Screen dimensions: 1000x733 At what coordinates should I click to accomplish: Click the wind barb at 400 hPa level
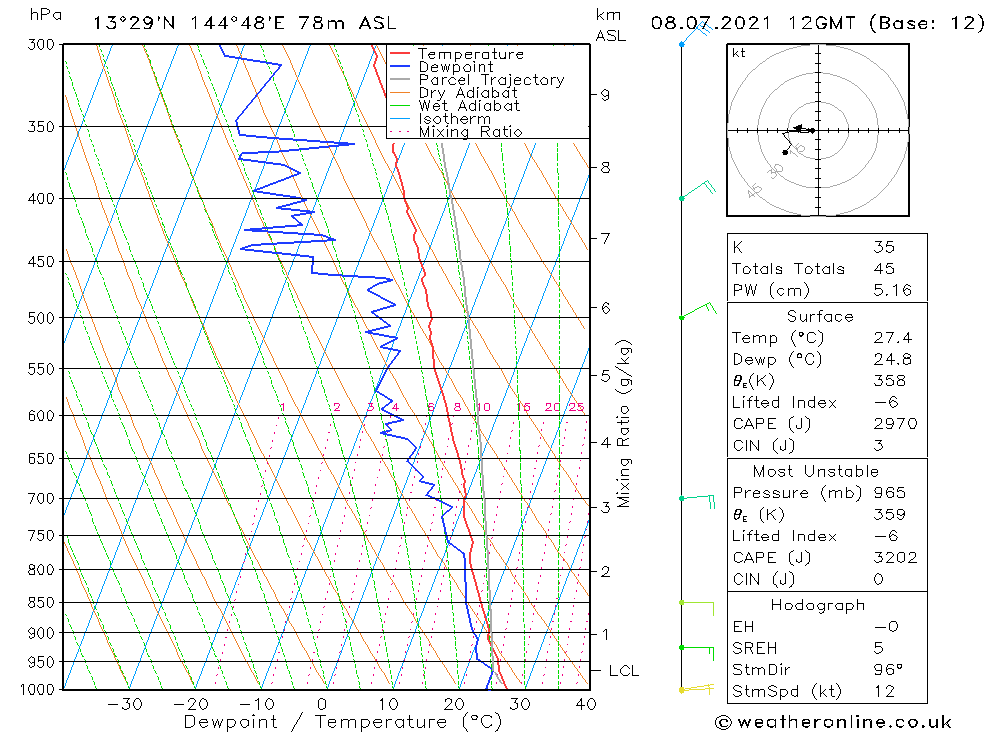698,190
